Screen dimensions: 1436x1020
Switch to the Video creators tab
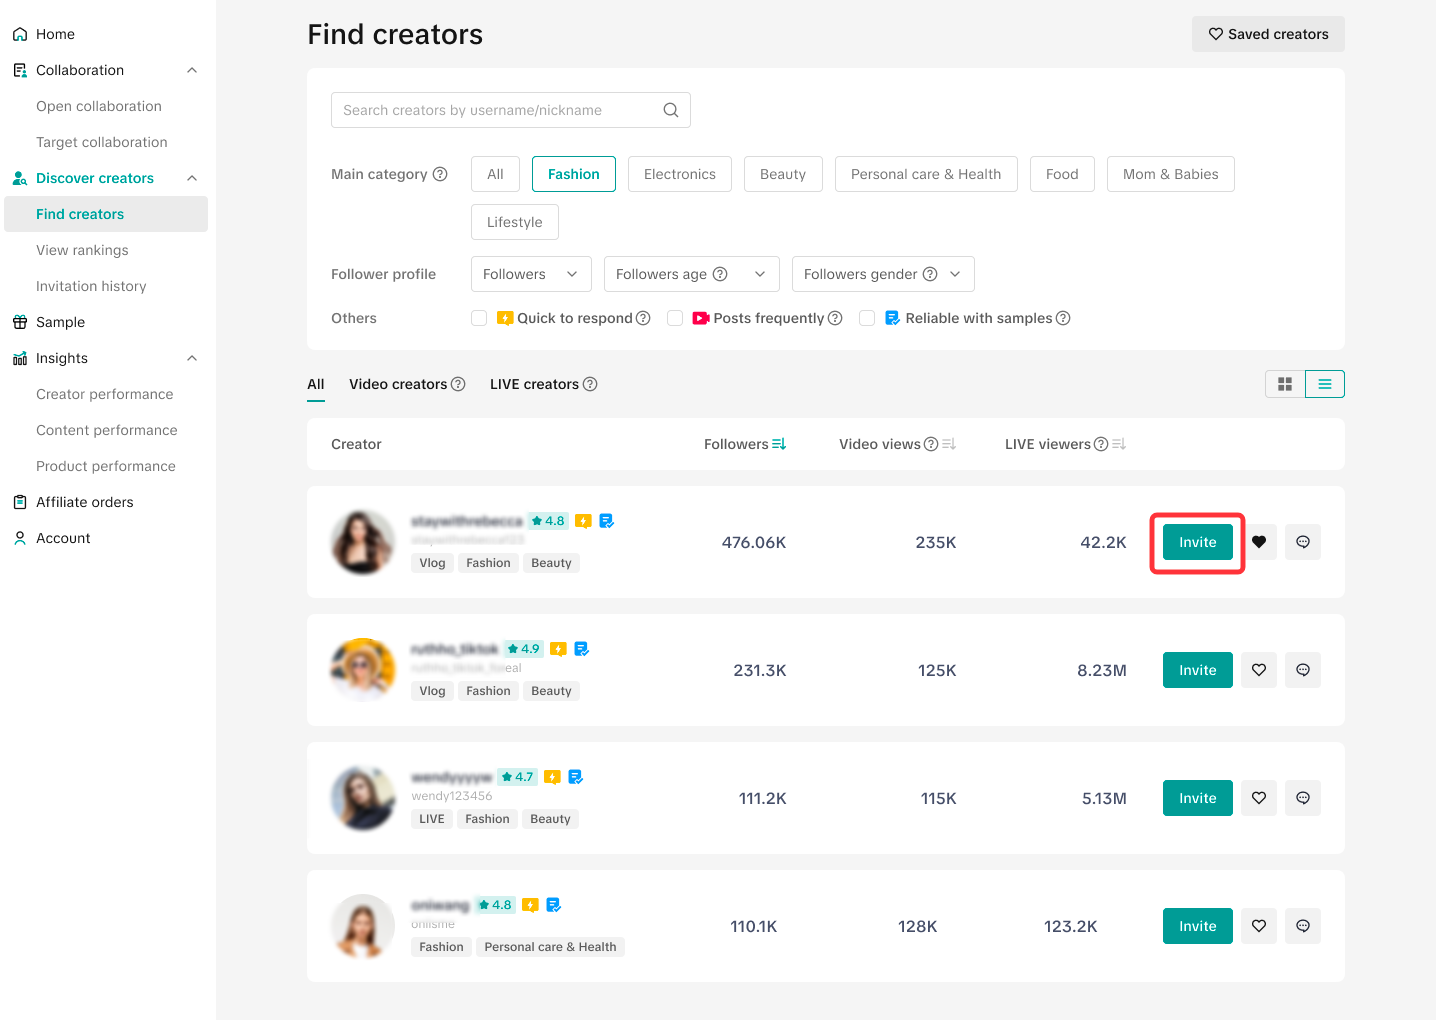tap(398, 384)
